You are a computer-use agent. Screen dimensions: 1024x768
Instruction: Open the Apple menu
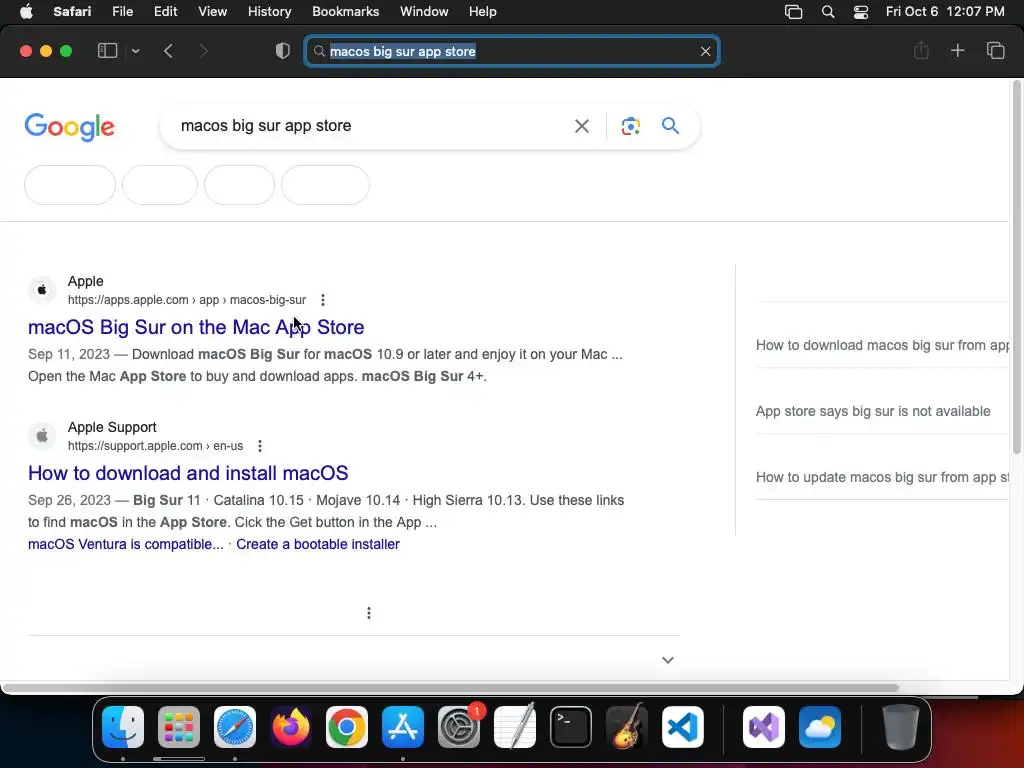point(26,12)
